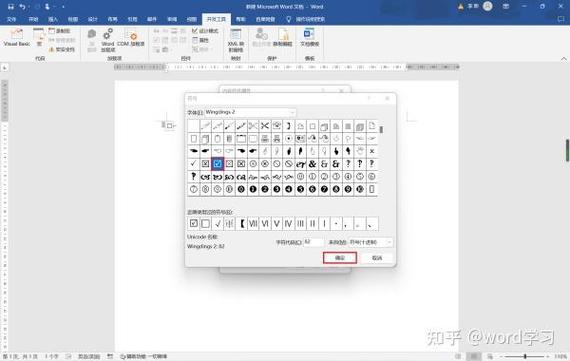Choose the plain check mark symbol
This screenshot has width=570, height=361.
[x=193, y=164]
